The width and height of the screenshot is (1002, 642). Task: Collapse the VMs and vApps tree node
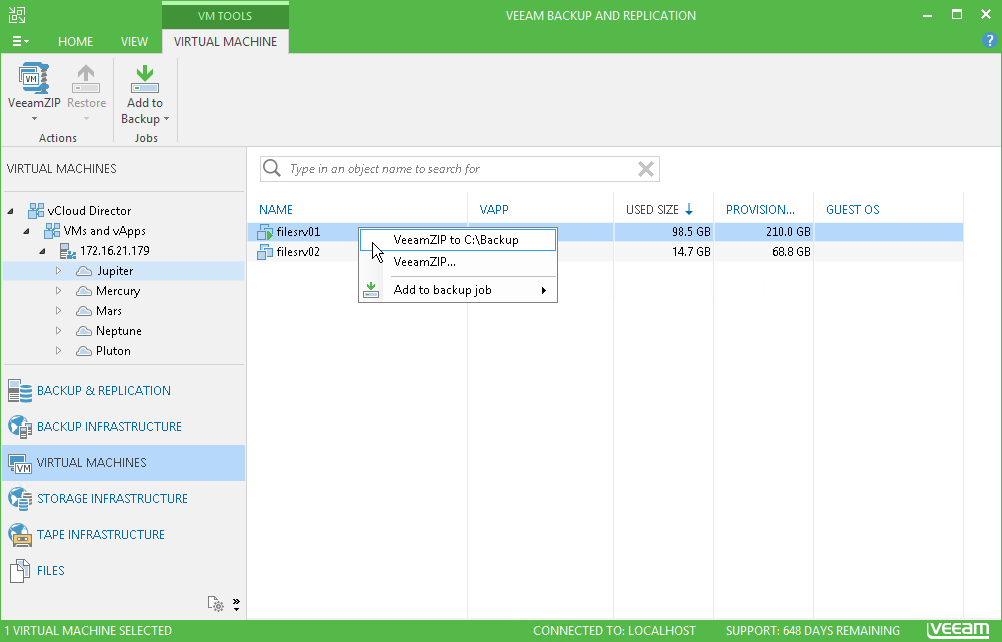[x=26, y=231]
